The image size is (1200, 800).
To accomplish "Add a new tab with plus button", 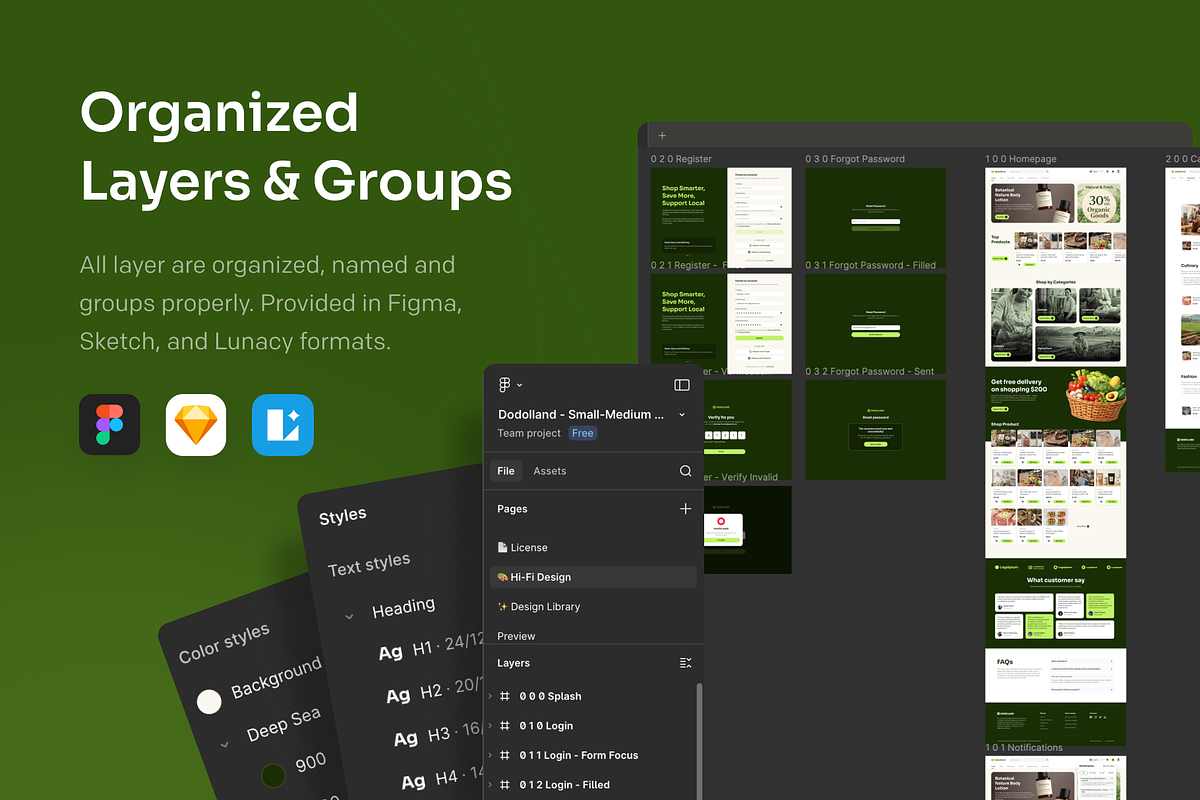I will click(x=662, y=136).
